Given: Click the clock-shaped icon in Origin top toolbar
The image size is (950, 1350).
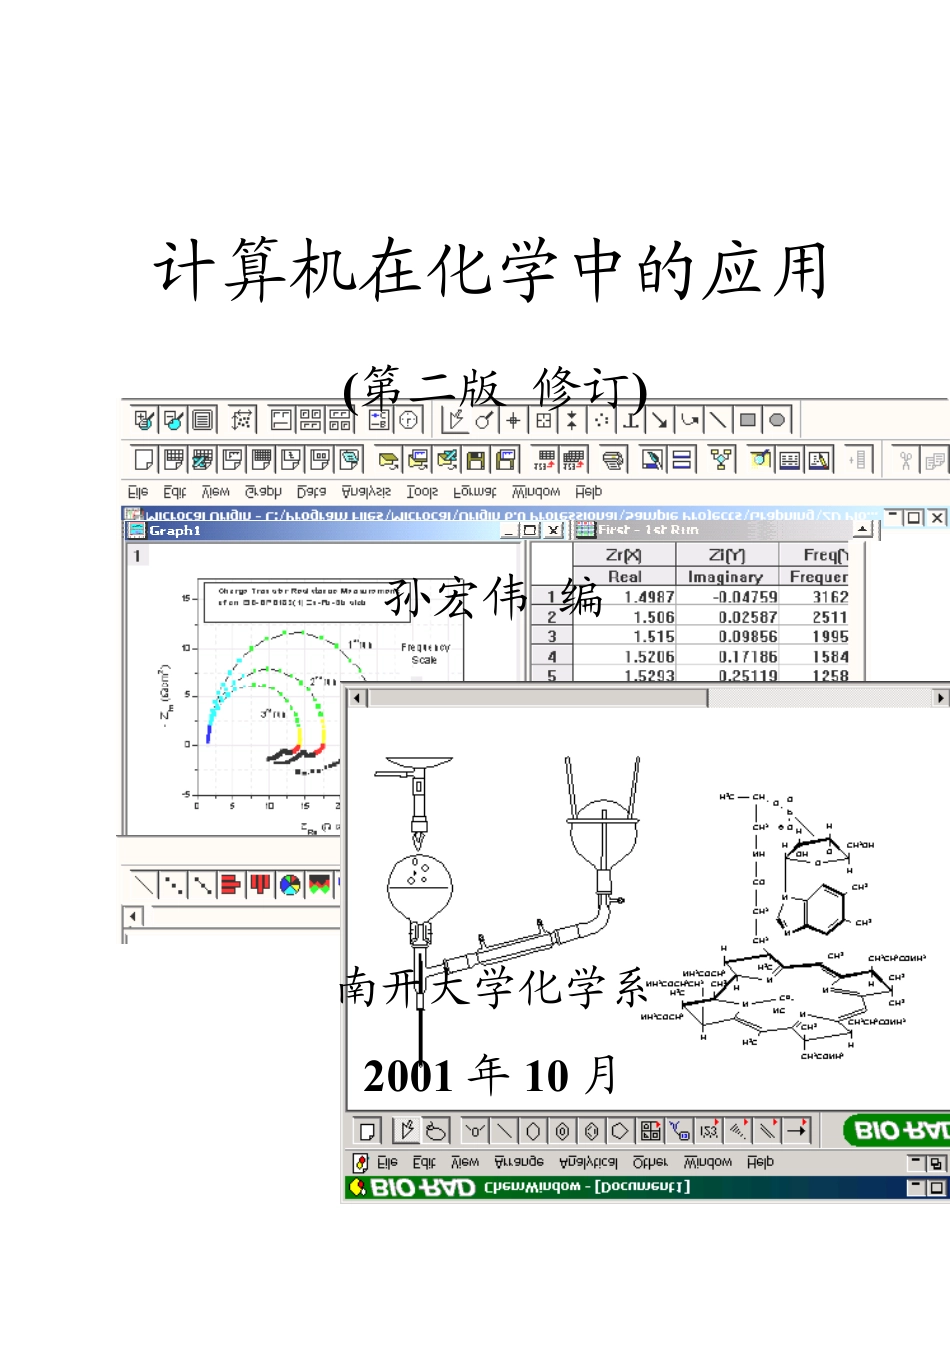Looking at the screenshot, I should pos(408,420).
